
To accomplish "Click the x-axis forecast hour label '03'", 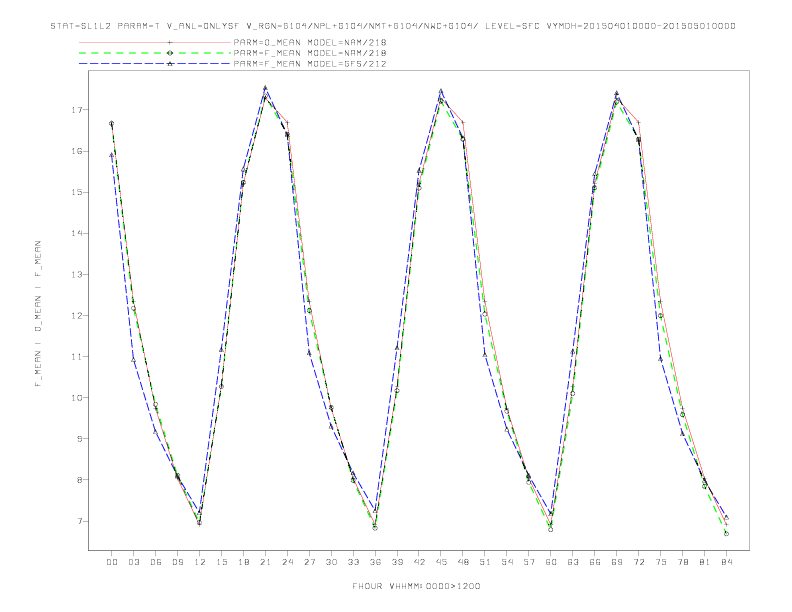I will [134, 562].
